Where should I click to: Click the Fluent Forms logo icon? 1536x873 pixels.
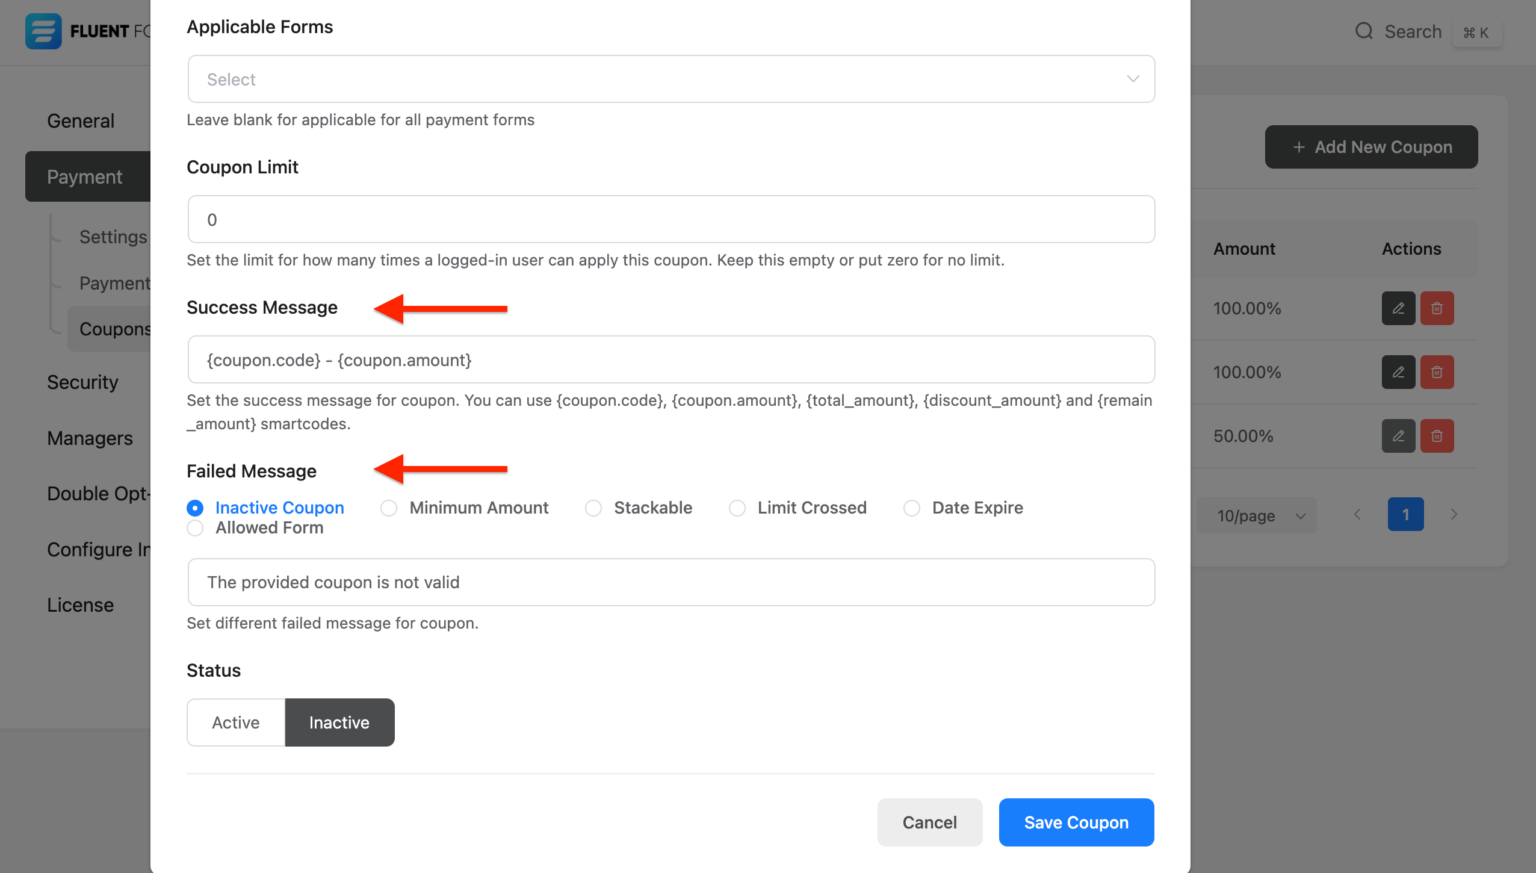pos(44,31)
